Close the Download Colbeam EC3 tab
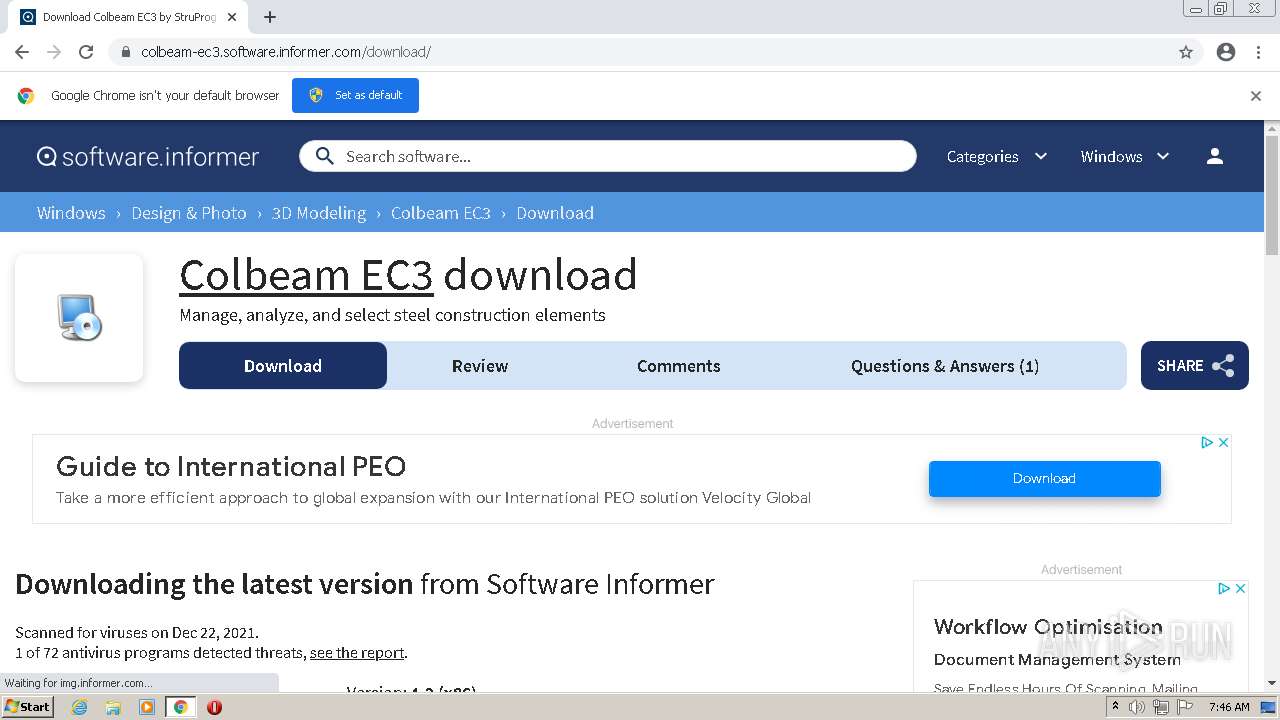 click(x=232, y=17)
